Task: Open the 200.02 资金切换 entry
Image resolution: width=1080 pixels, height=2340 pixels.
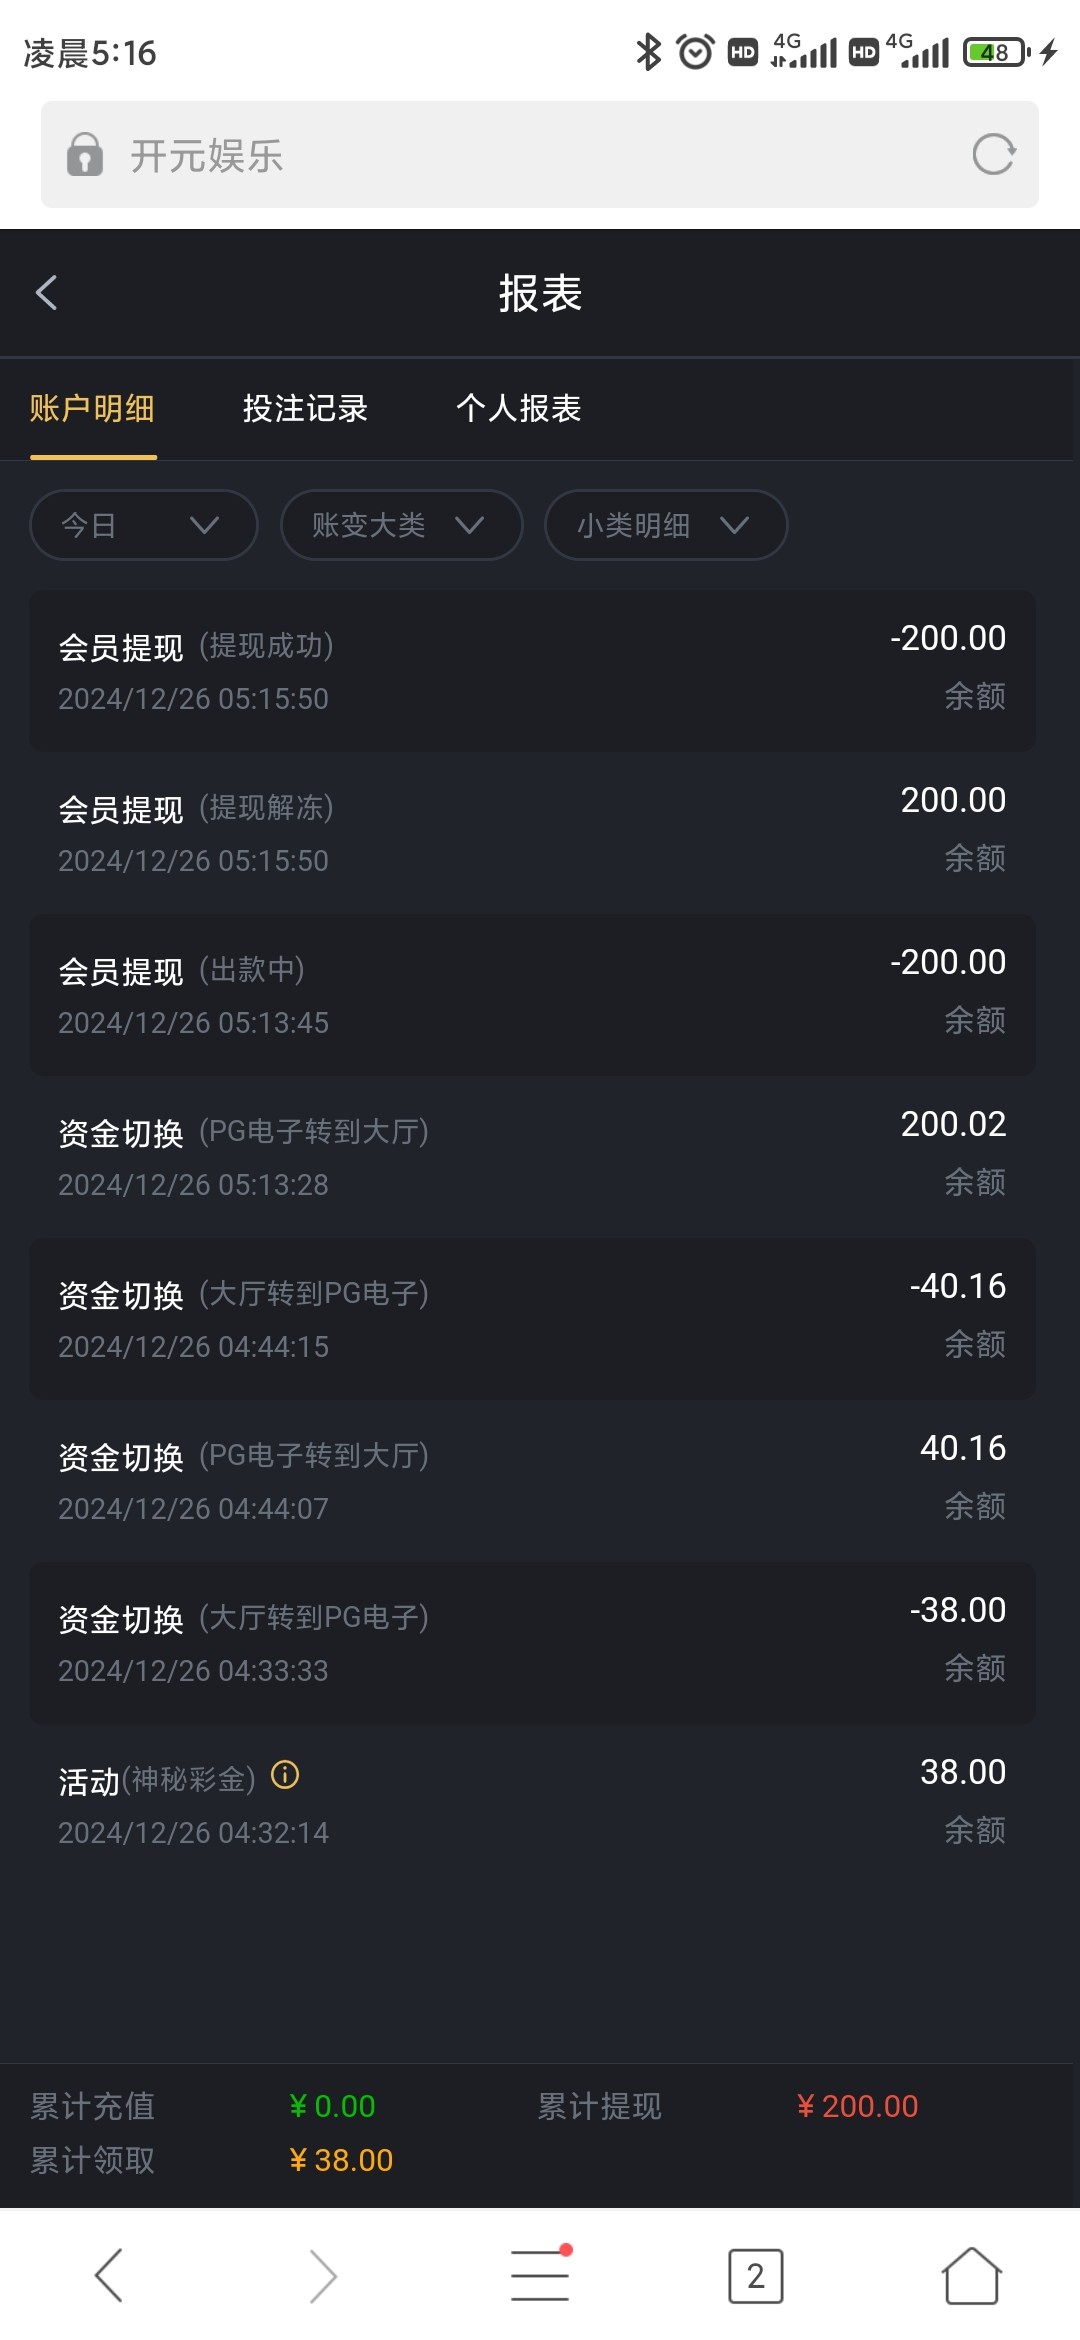Action: (532, 1156)
